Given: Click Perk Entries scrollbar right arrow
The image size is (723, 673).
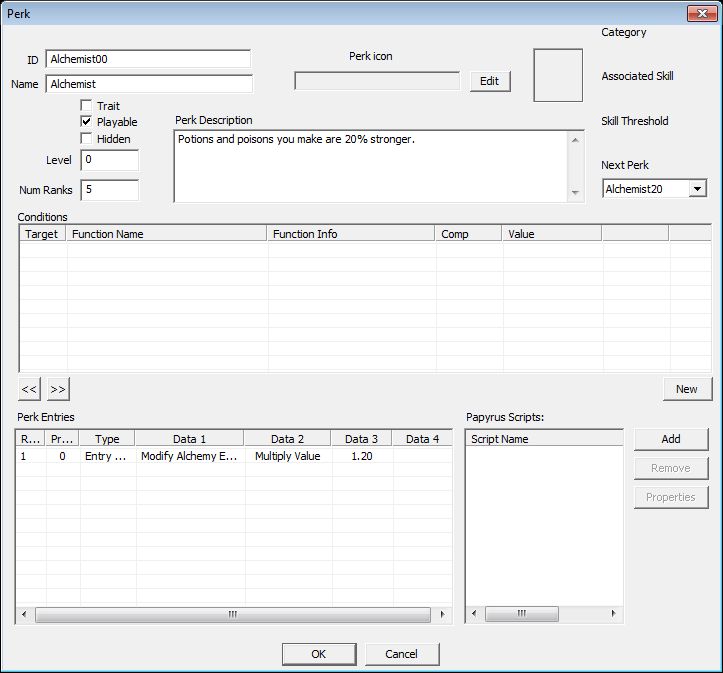Looking at the screenshot, I should tap(443, 614).
